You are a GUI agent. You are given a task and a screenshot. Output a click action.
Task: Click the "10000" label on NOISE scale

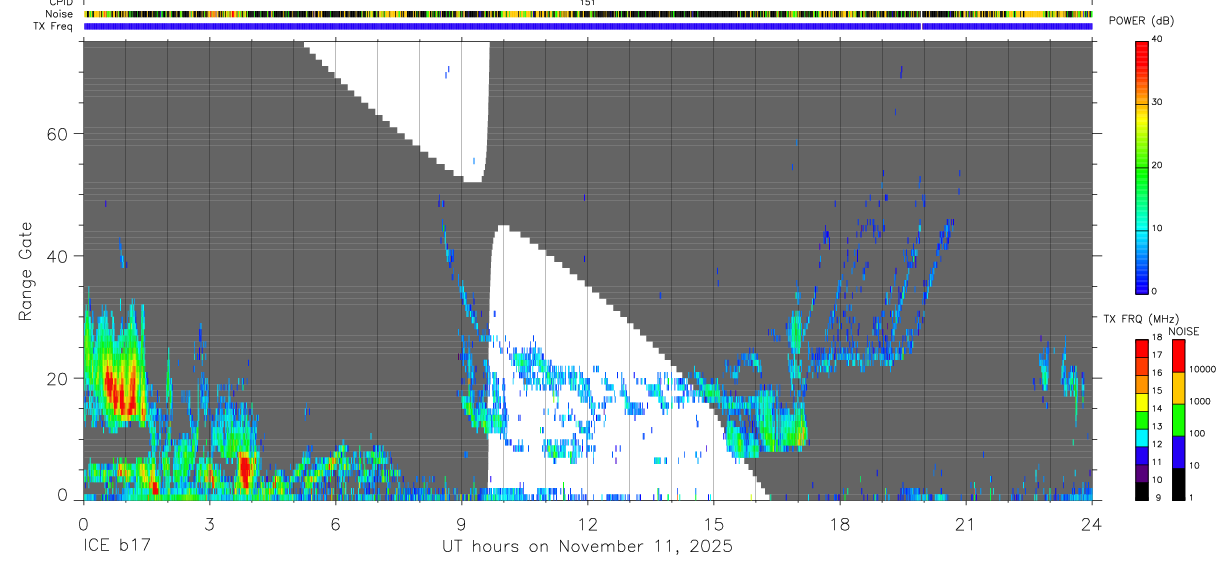[x=1203, y=370]
